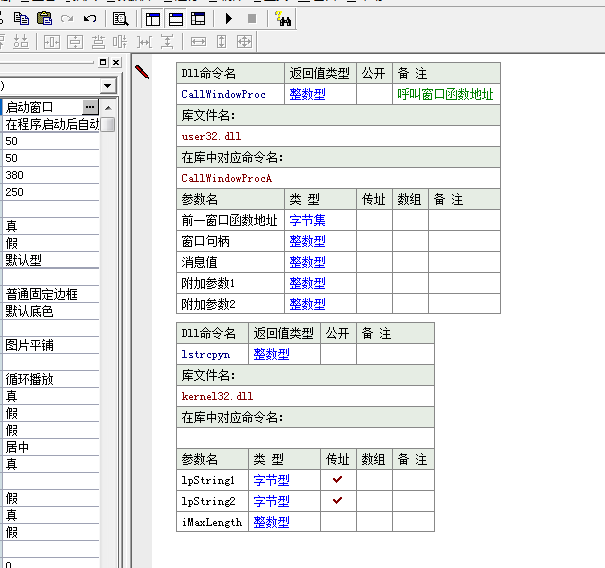605x568 pixels.
Task: Toggle the combined panel layout icon
Action: tap(198, 19)
